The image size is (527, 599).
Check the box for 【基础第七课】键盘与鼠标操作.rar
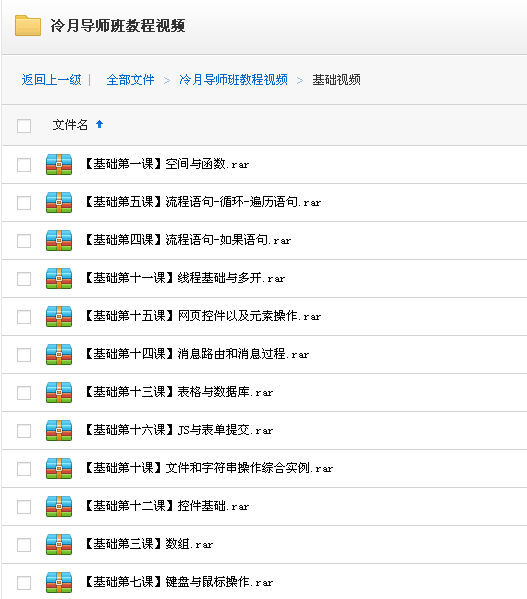[24, 583]
